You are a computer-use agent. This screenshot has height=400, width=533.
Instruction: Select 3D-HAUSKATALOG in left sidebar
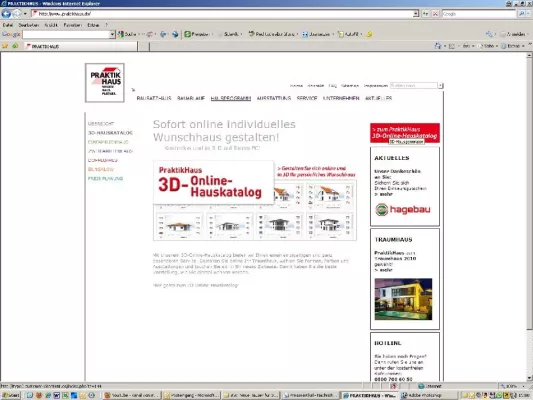pyautogui.click(x=110, y=133)
